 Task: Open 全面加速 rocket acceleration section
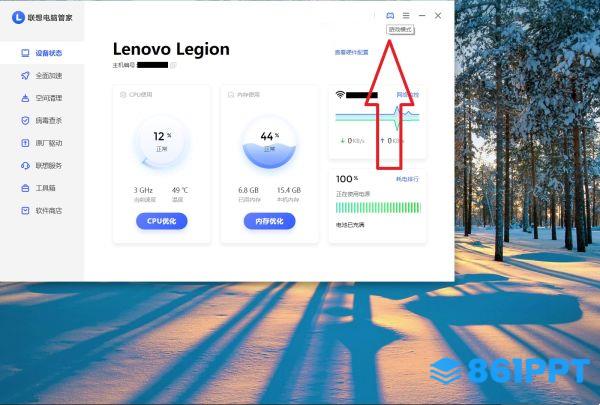pos(42,75)
